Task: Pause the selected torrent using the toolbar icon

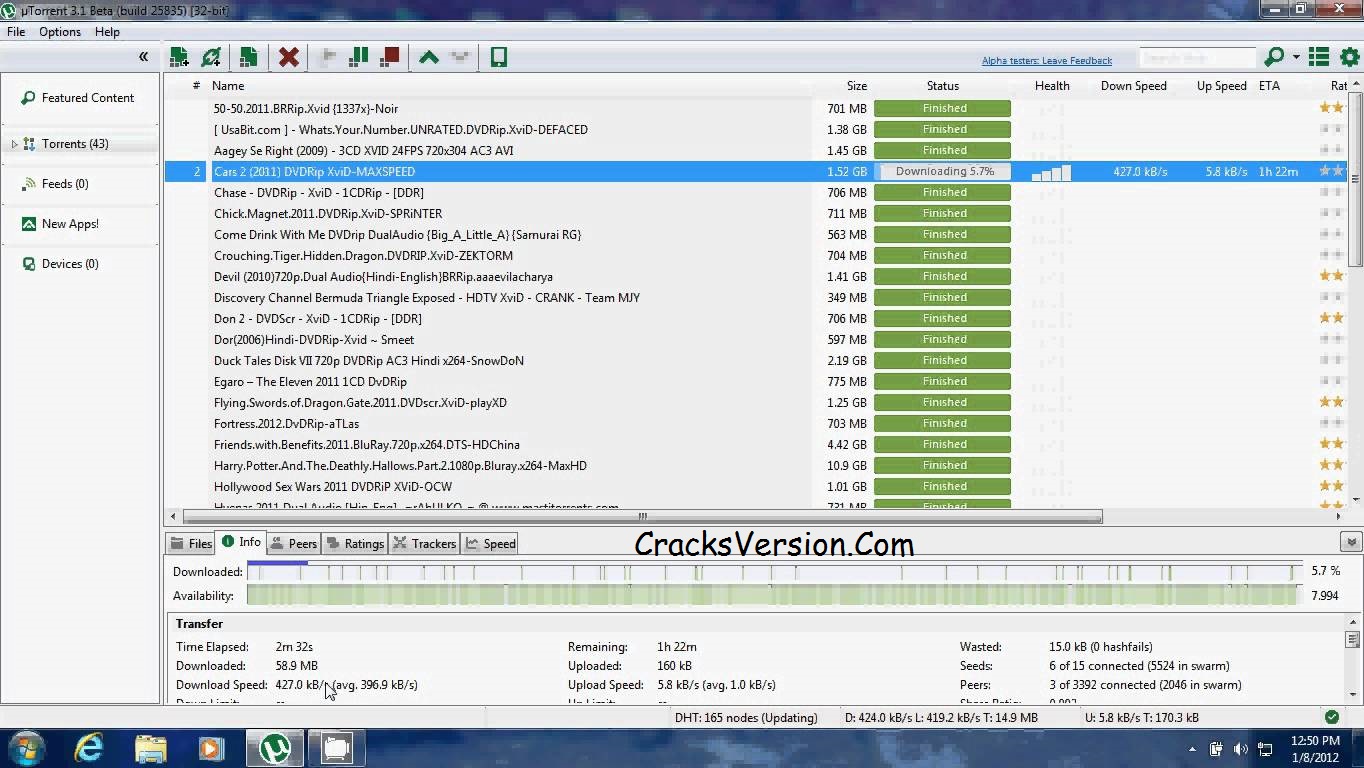Action: (358, 57)
